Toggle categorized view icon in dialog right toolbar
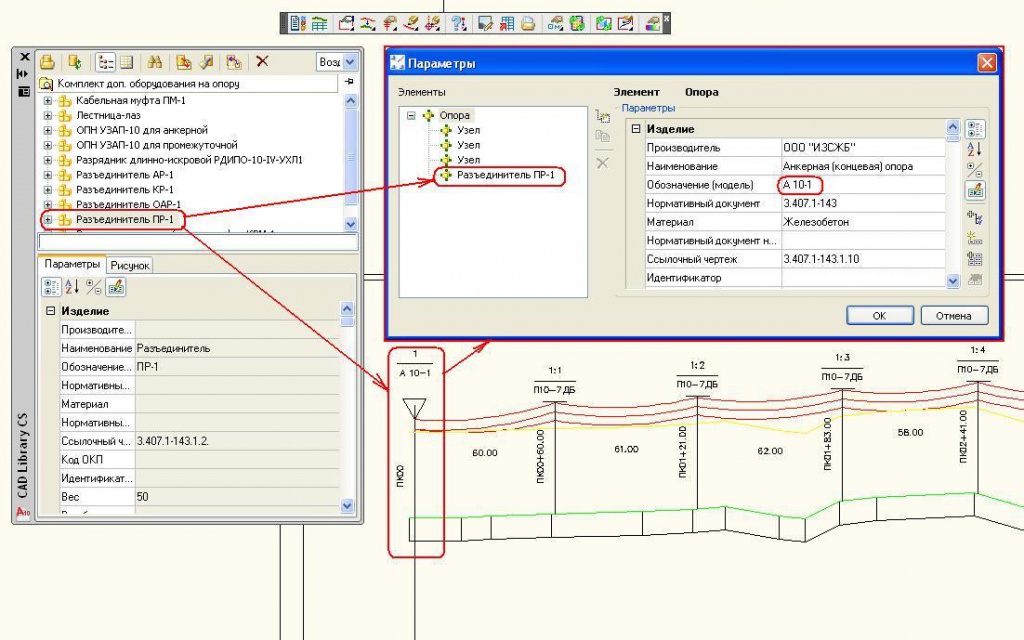 (975, 129)
